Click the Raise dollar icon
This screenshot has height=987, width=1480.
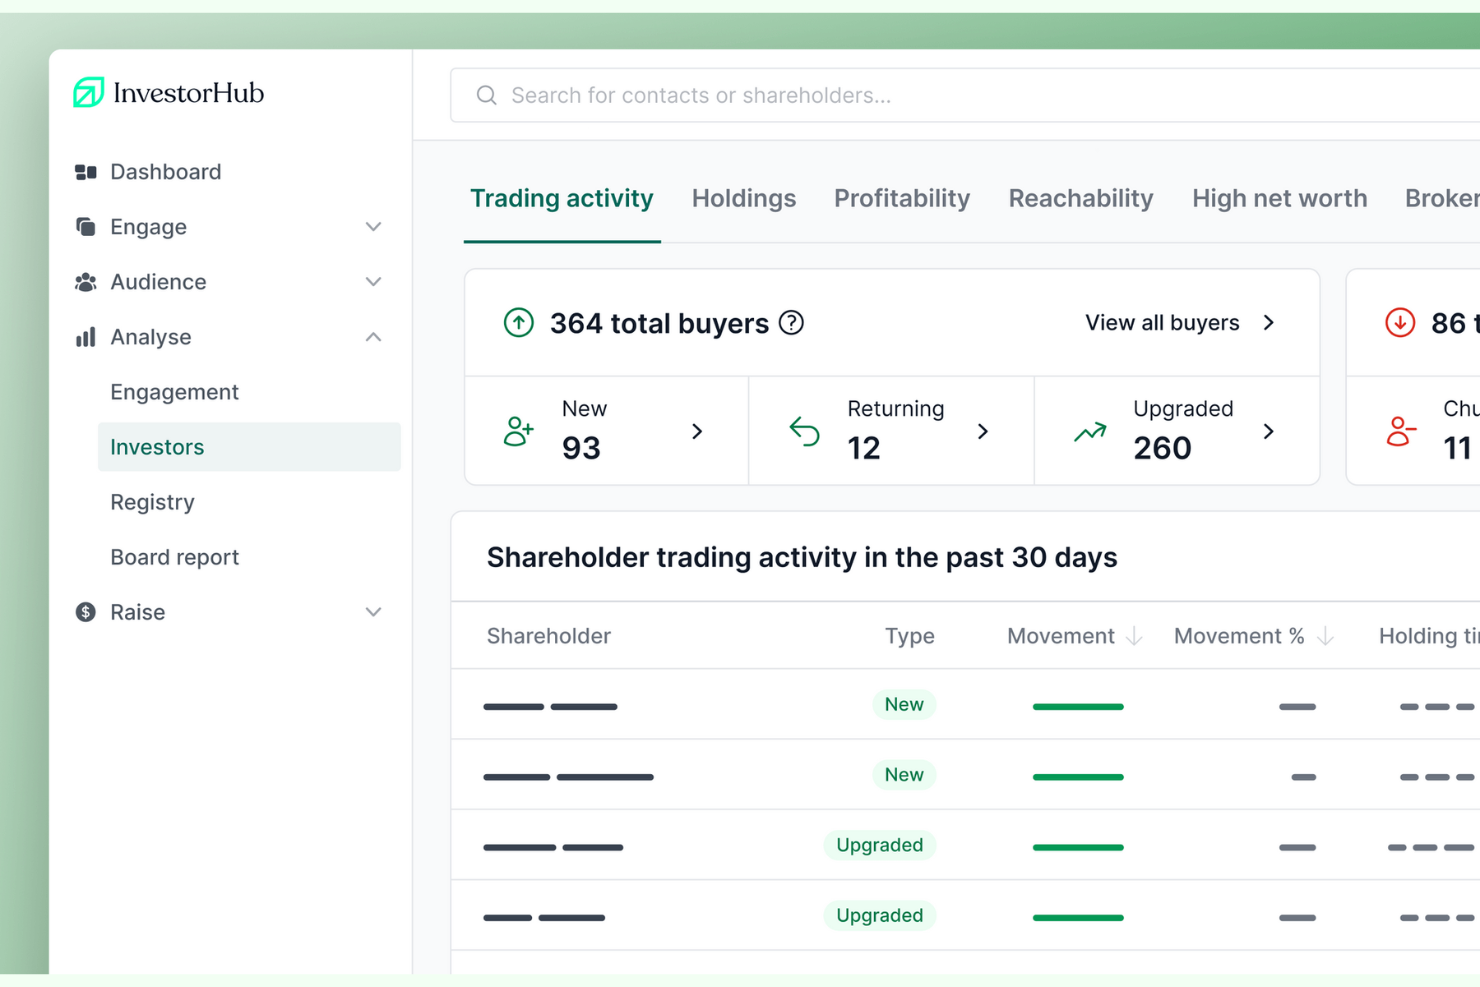click(x=85, y=611)
